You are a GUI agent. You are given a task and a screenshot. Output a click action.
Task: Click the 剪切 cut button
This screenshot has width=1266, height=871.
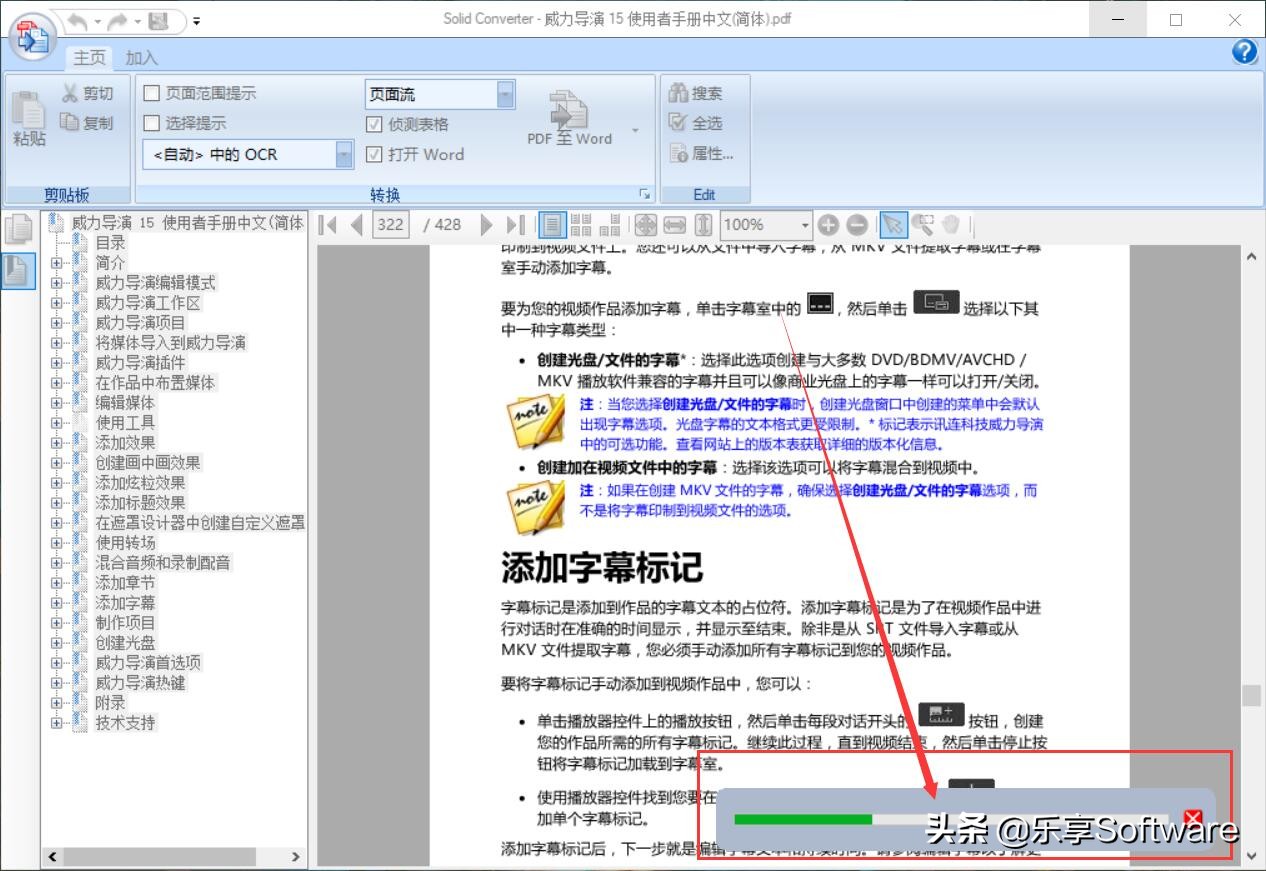tap(87, 93)
